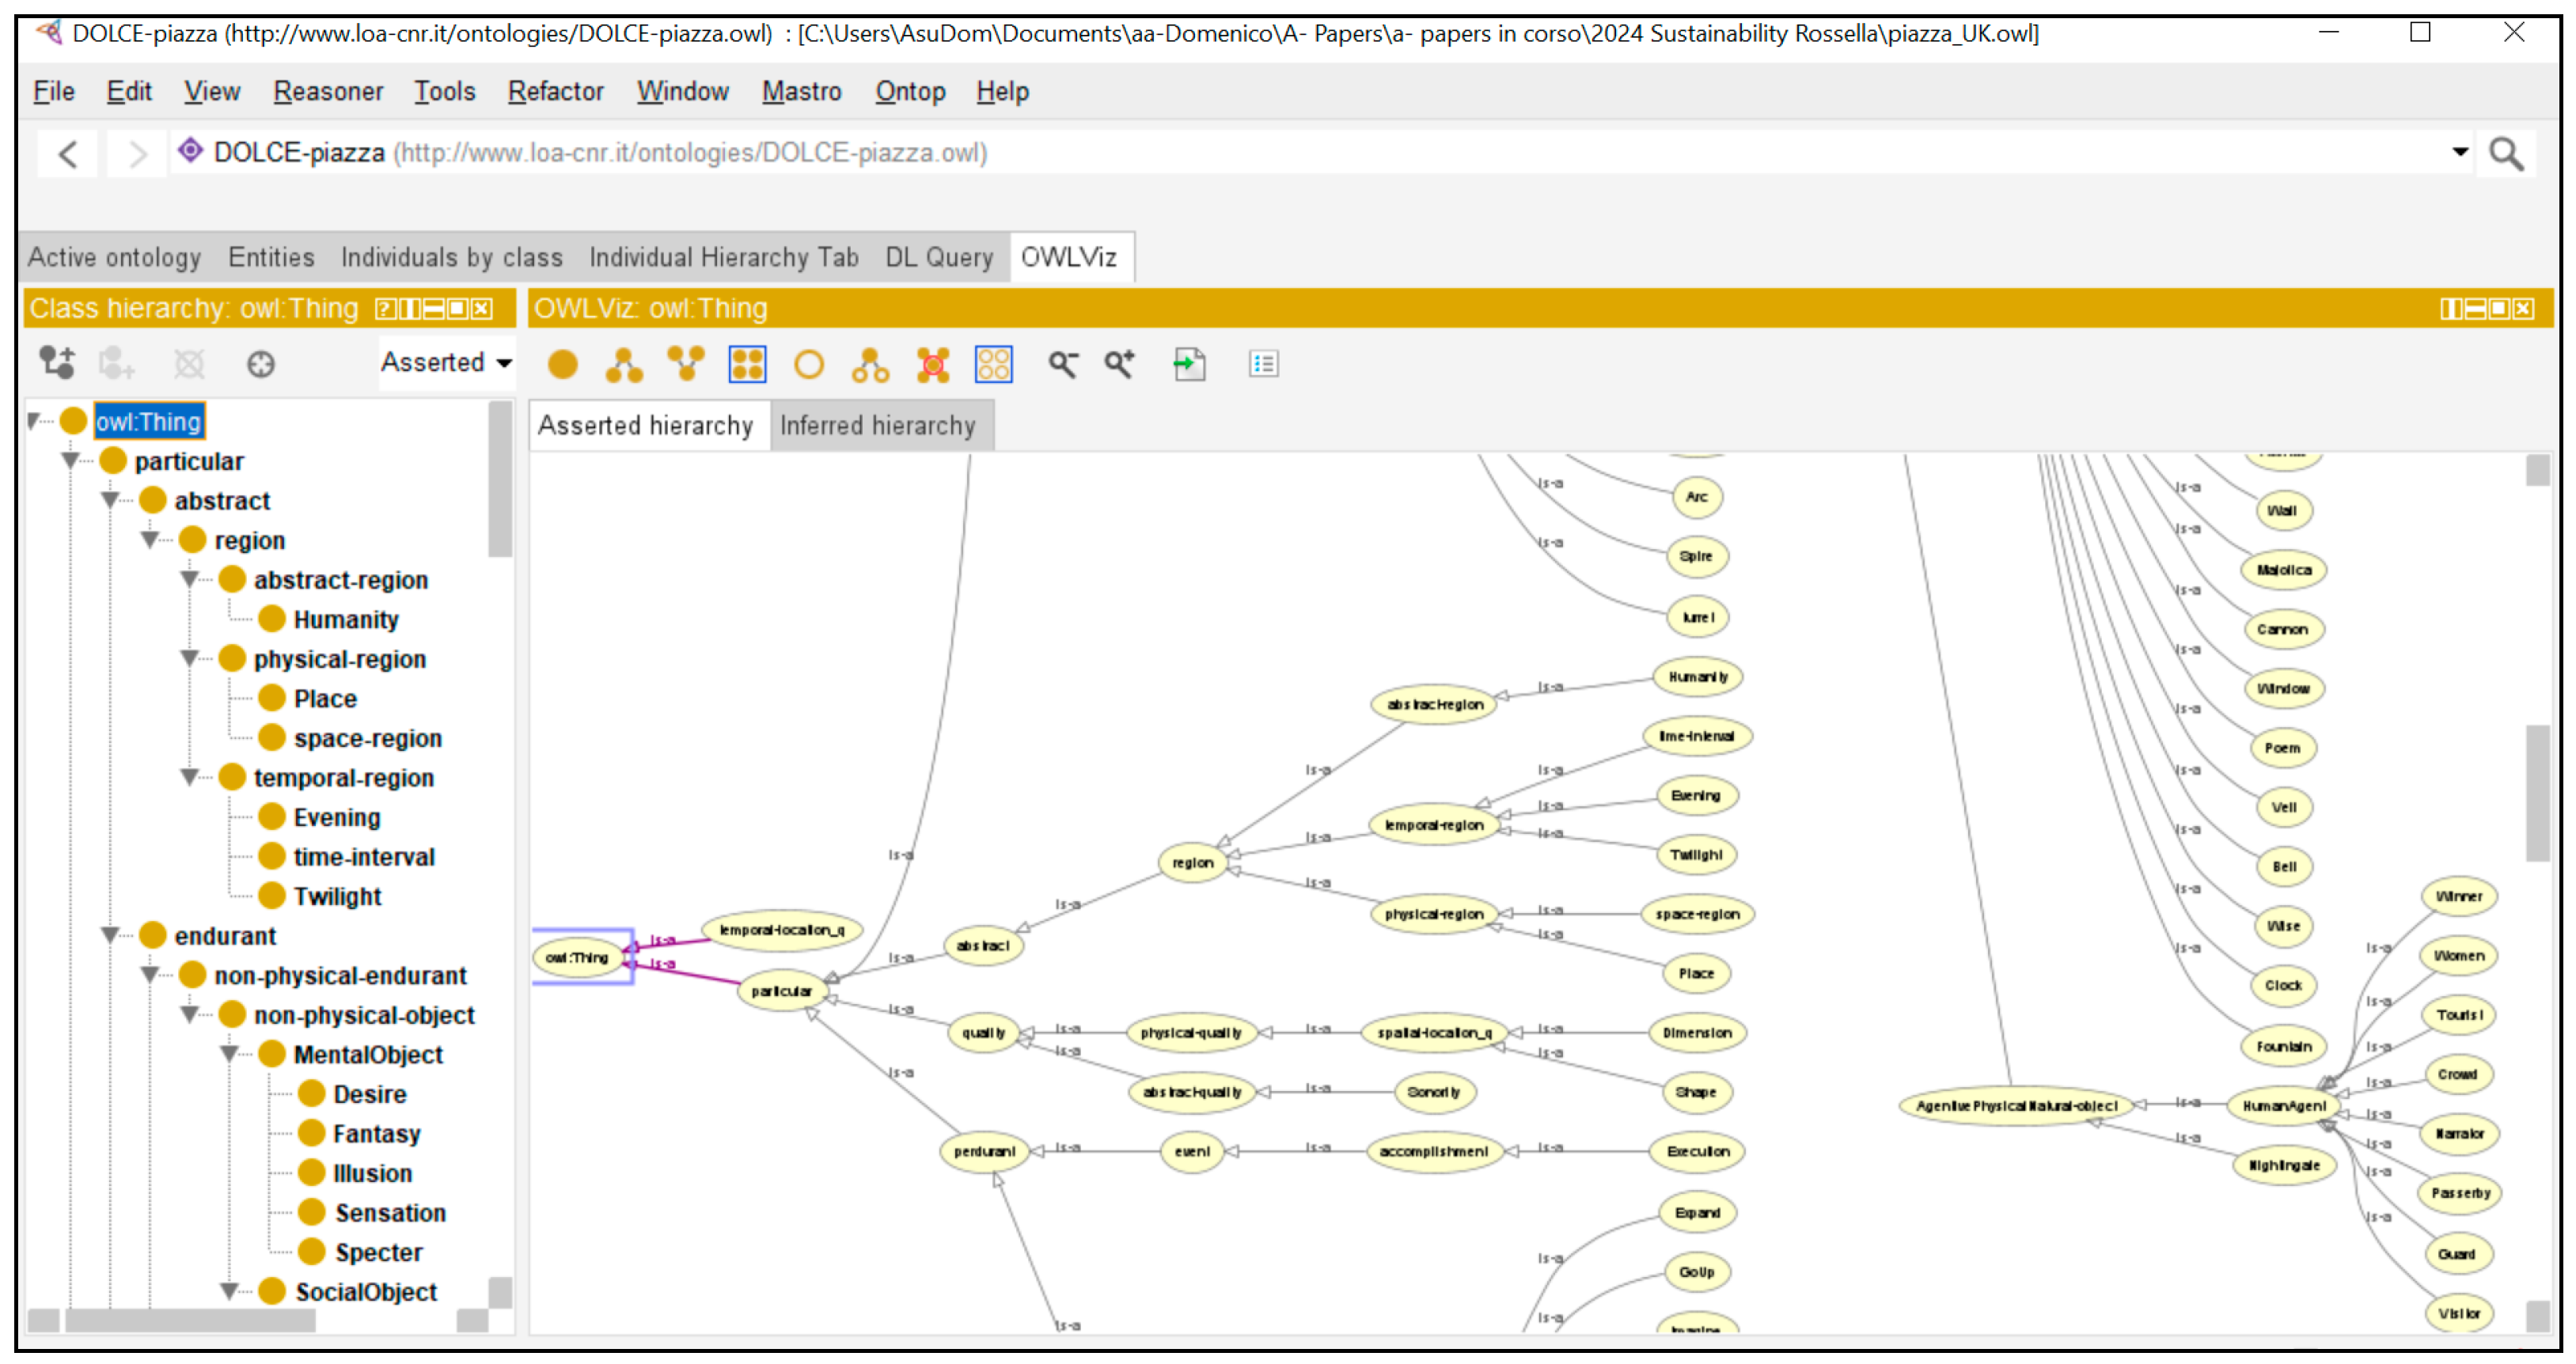Open the Ontop menu

tap(910, 91)
